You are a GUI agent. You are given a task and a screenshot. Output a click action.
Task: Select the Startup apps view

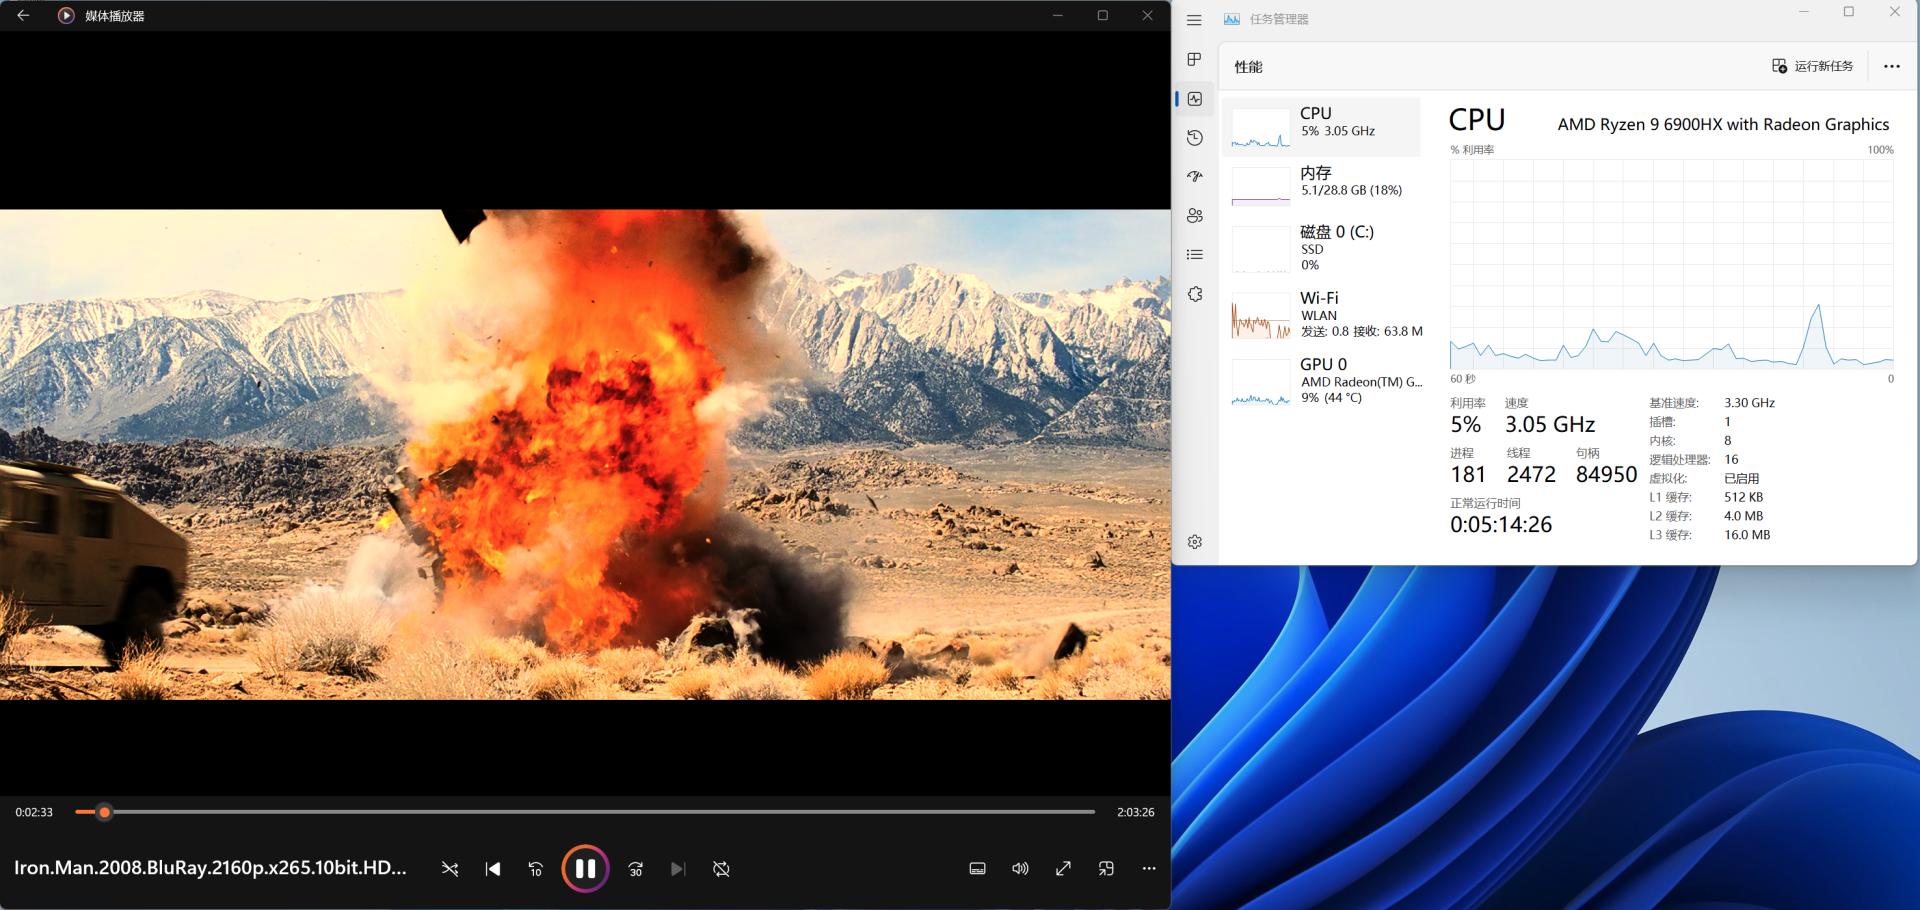(x=1194, y=176)
